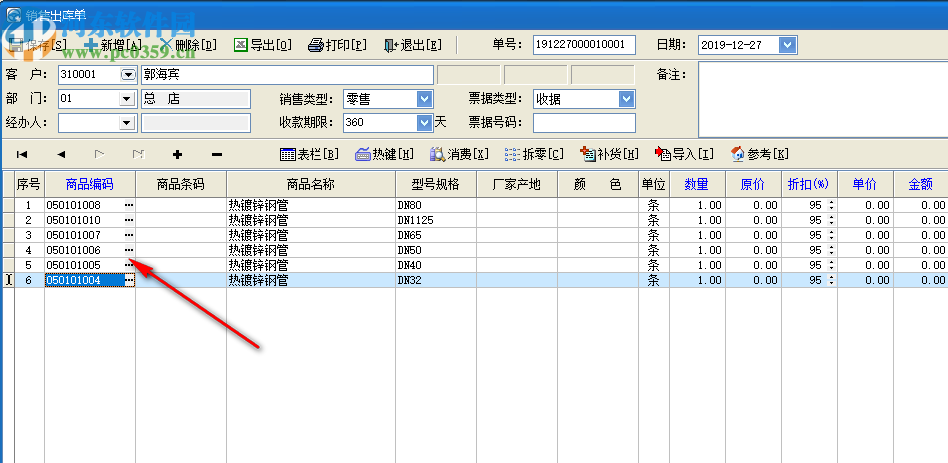
Task: Select the cell with spec DN65
Action: 437,235
